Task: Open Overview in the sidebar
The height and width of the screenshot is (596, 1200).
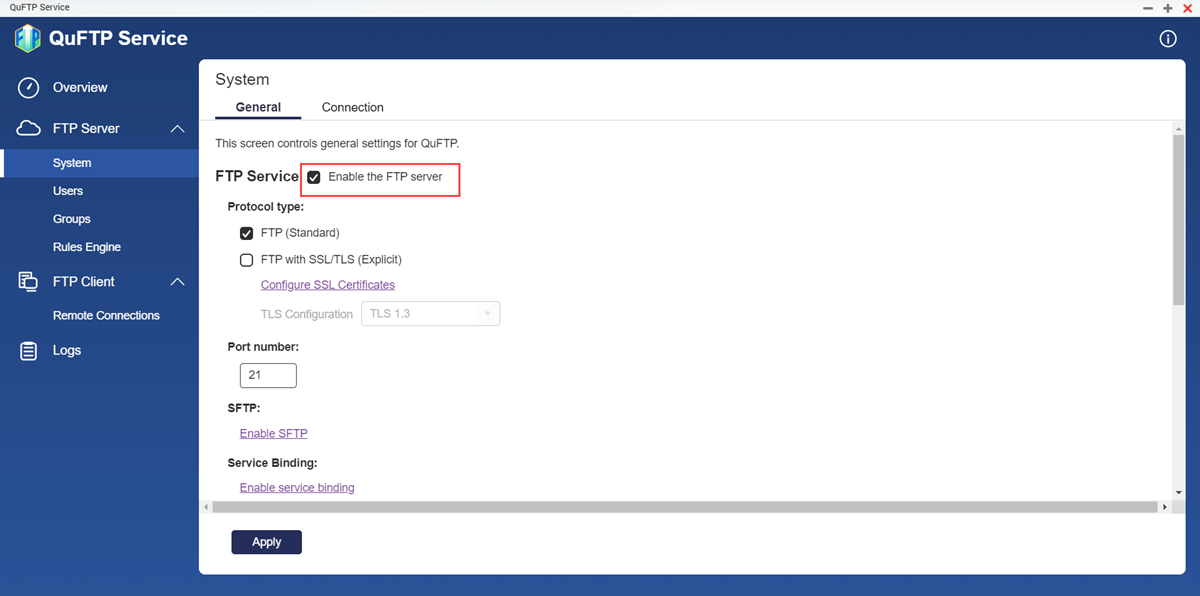Action: [x=80, y=88]
